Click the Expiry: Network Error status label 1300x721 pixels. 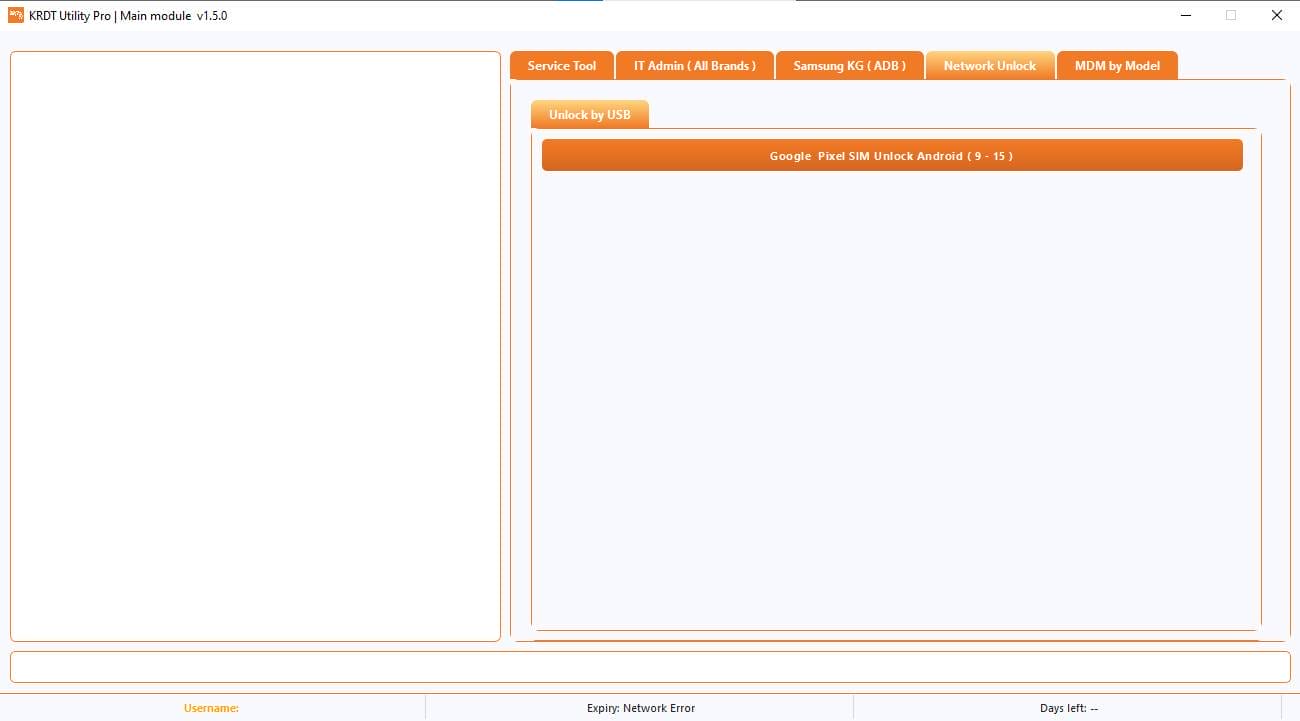(641, 708)
